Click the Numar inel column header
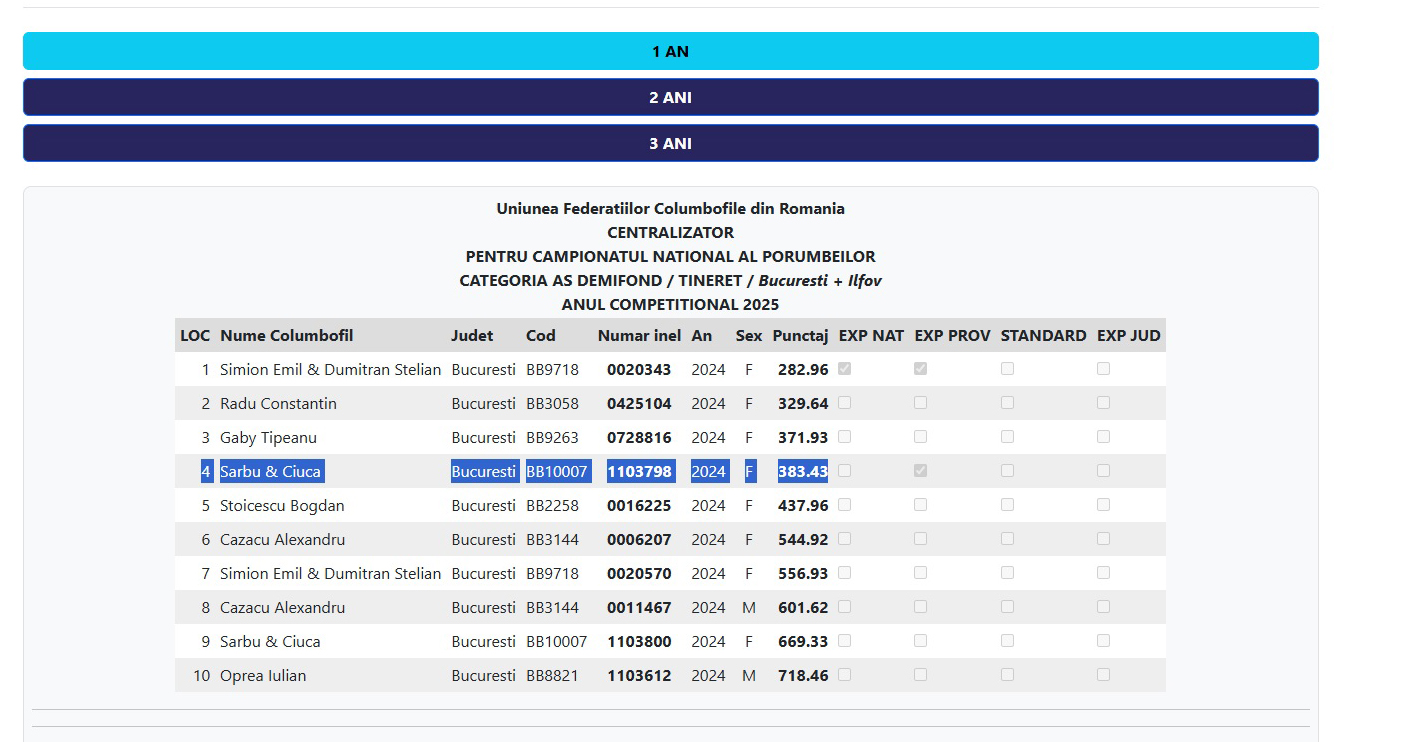The height and width of the screenshot is (742, 1406). [639, 336]
